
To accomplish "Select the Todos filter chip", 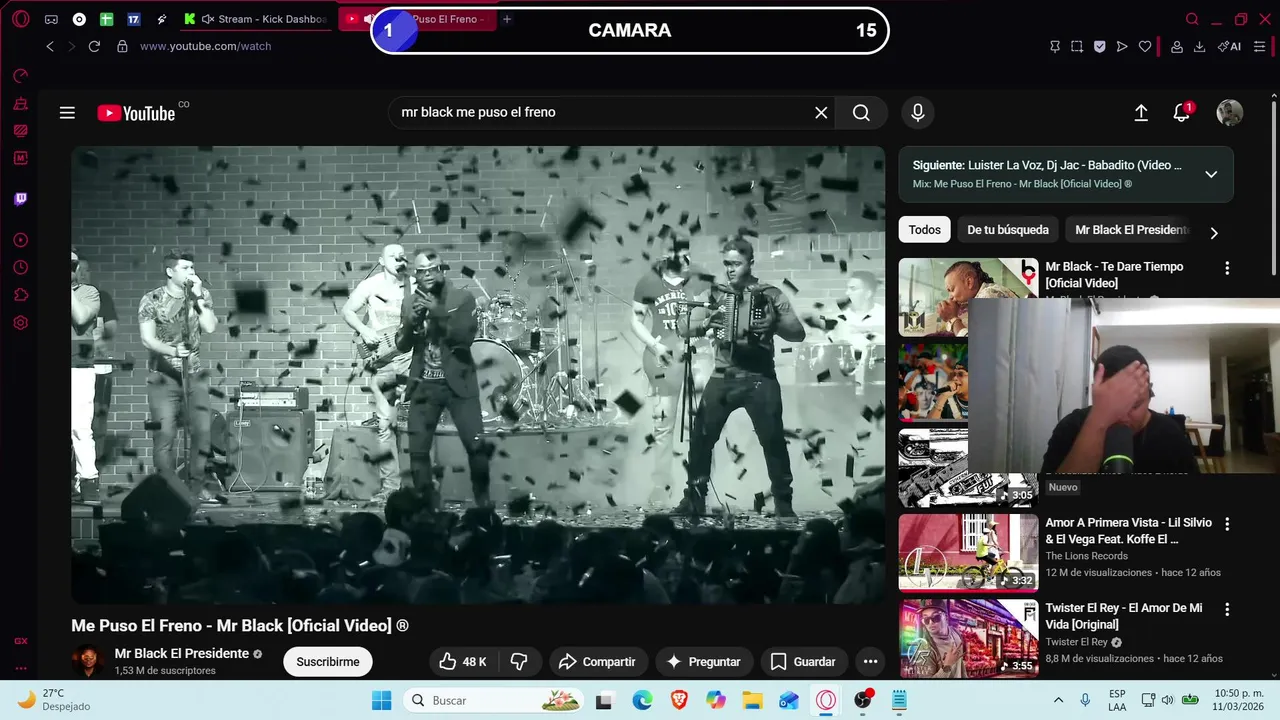I will coord(924,229).
